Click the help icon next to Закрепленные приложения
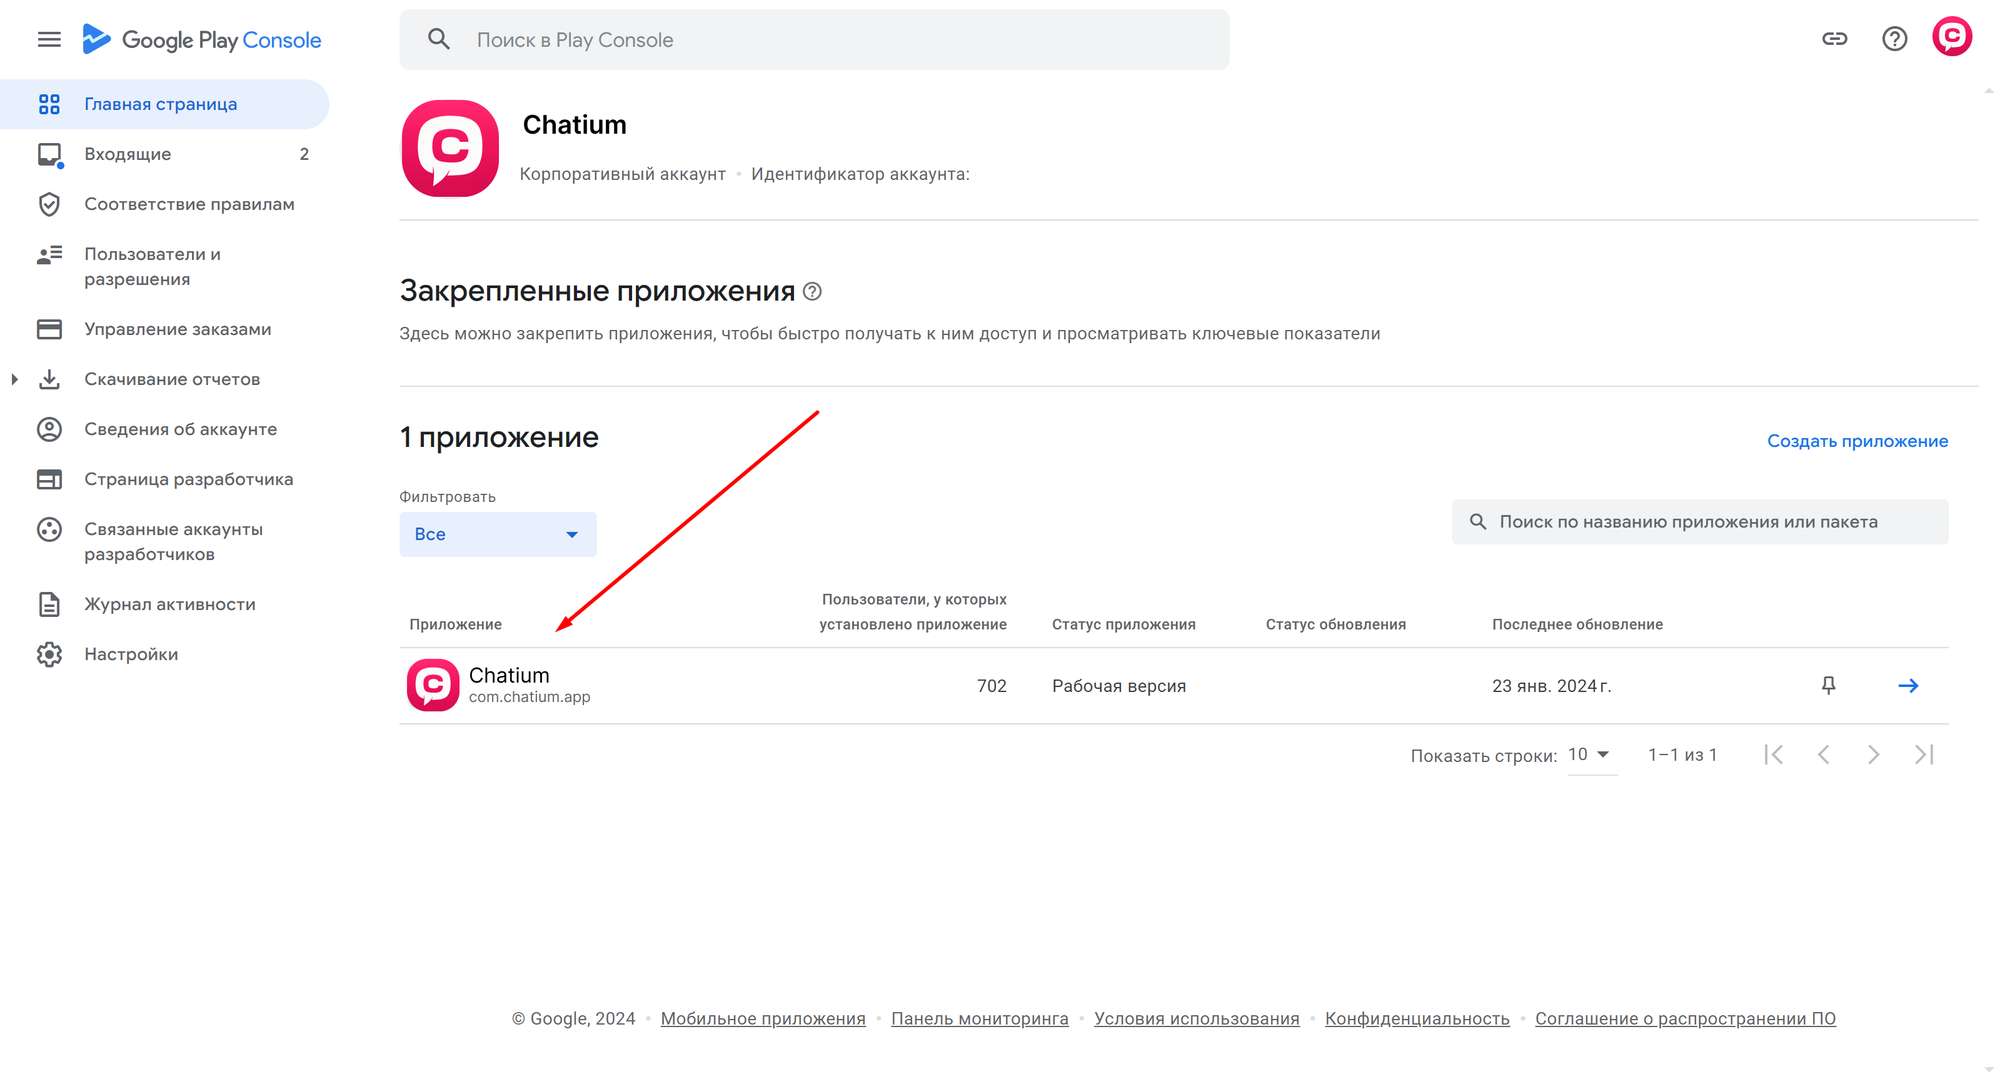The image size is (2000, 1077). (x=812, y=291)
